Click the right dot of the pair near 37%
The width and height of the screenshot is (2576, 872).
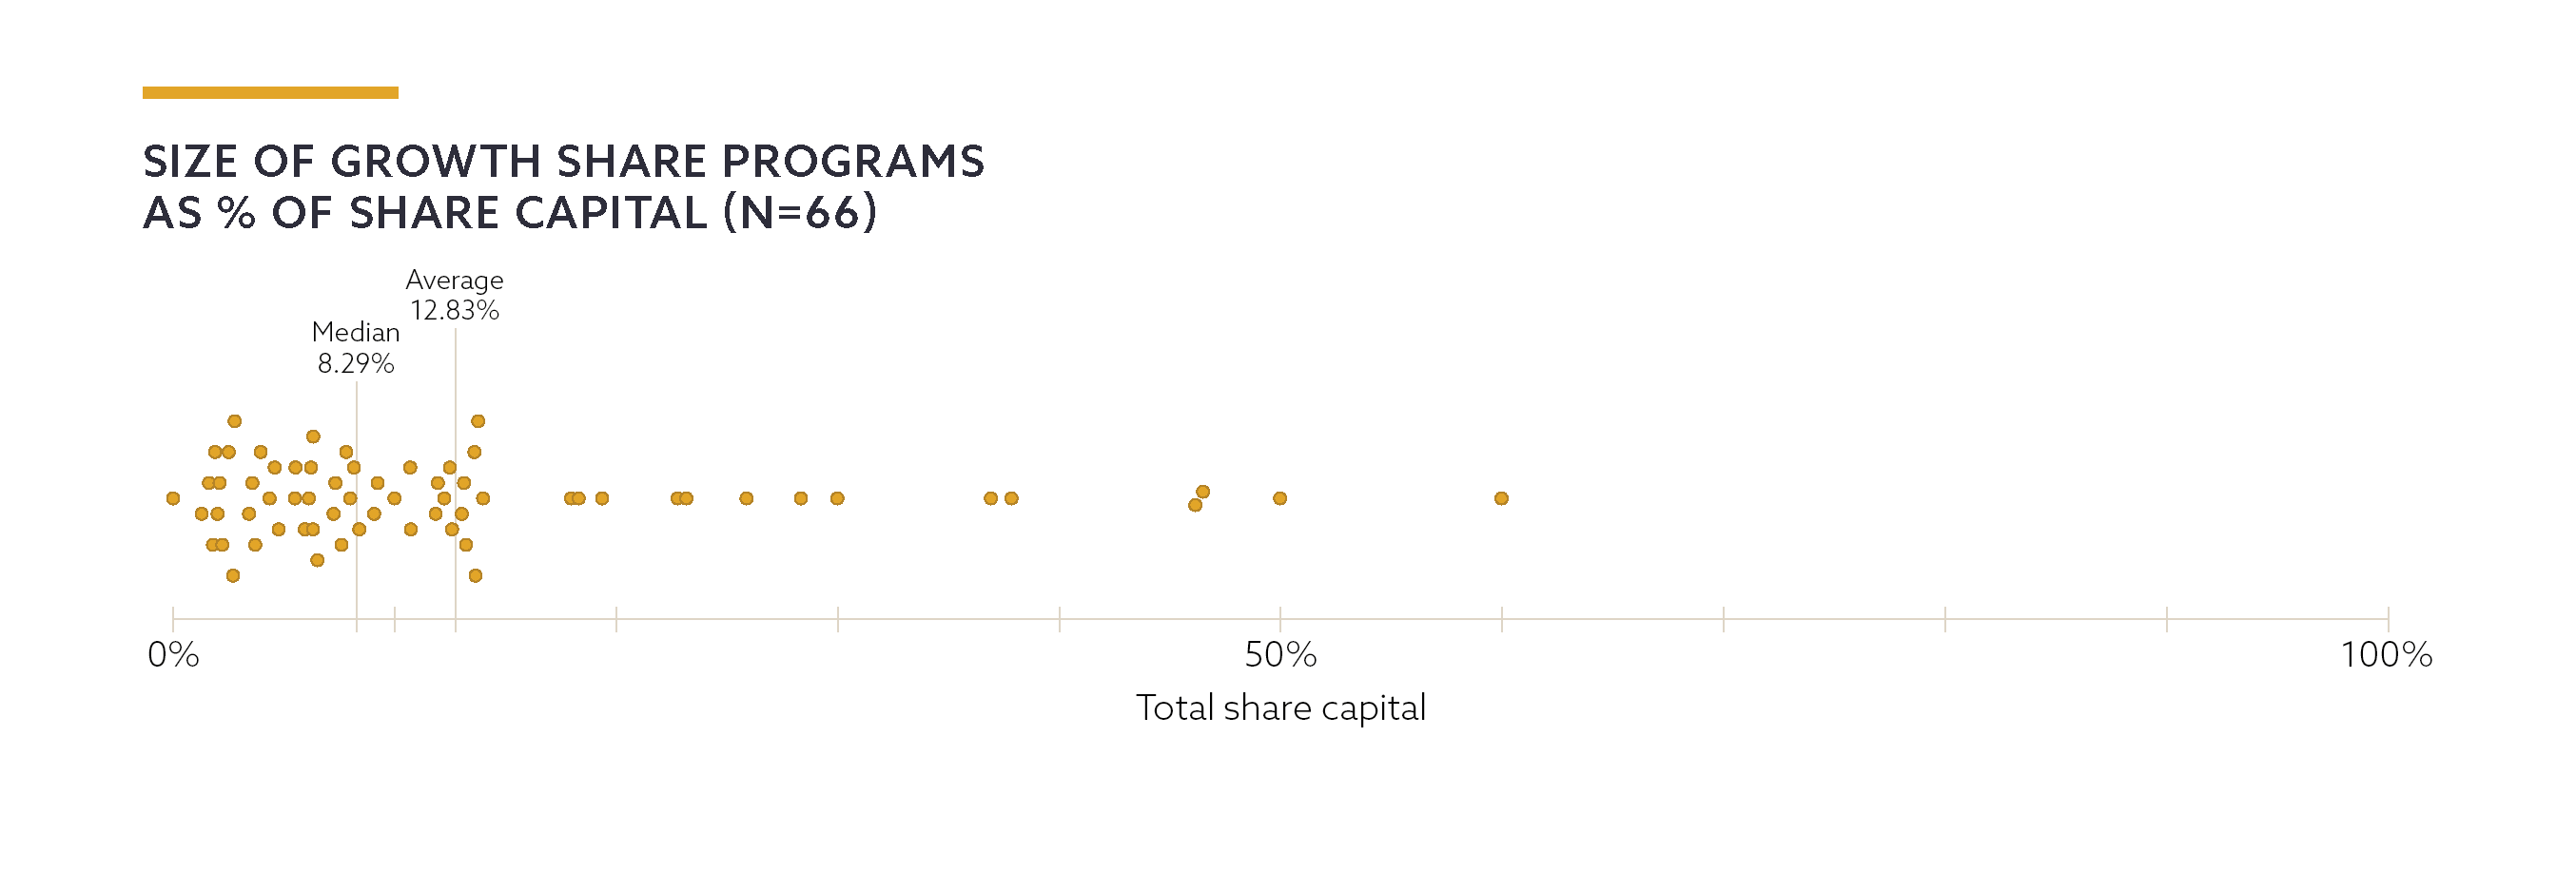[x=1011, y=498]
